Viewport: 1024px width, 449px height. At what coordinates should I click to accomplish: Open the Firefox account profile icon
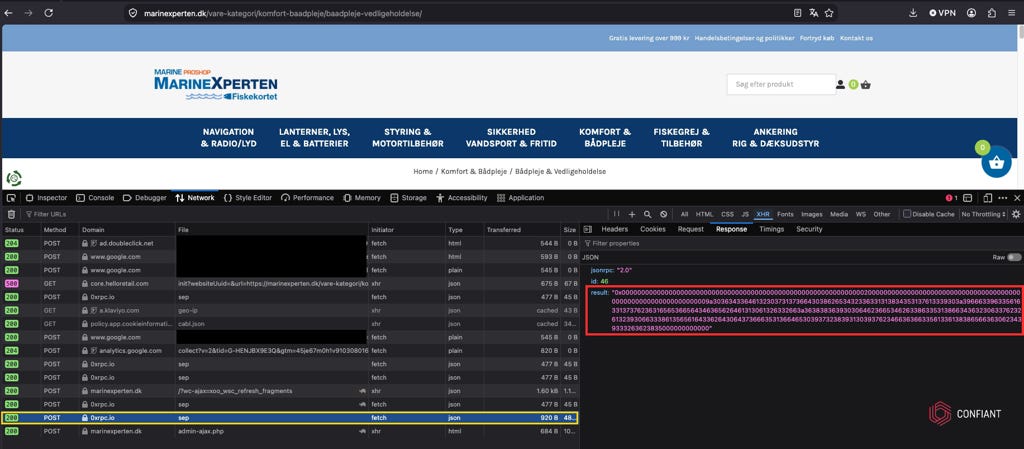tap(972, 12)
